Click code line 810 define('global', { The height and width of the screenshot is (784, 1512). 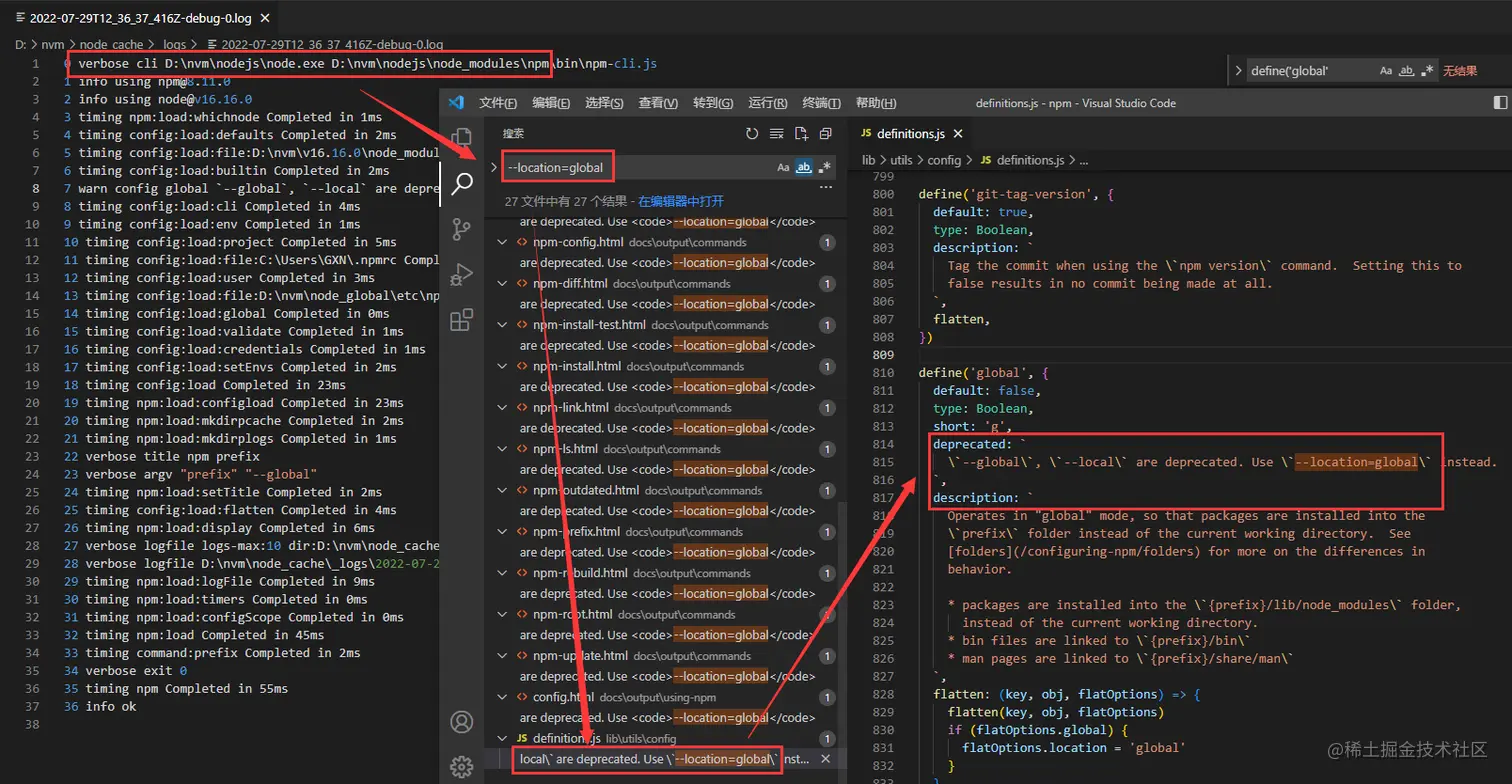(983, 373)
